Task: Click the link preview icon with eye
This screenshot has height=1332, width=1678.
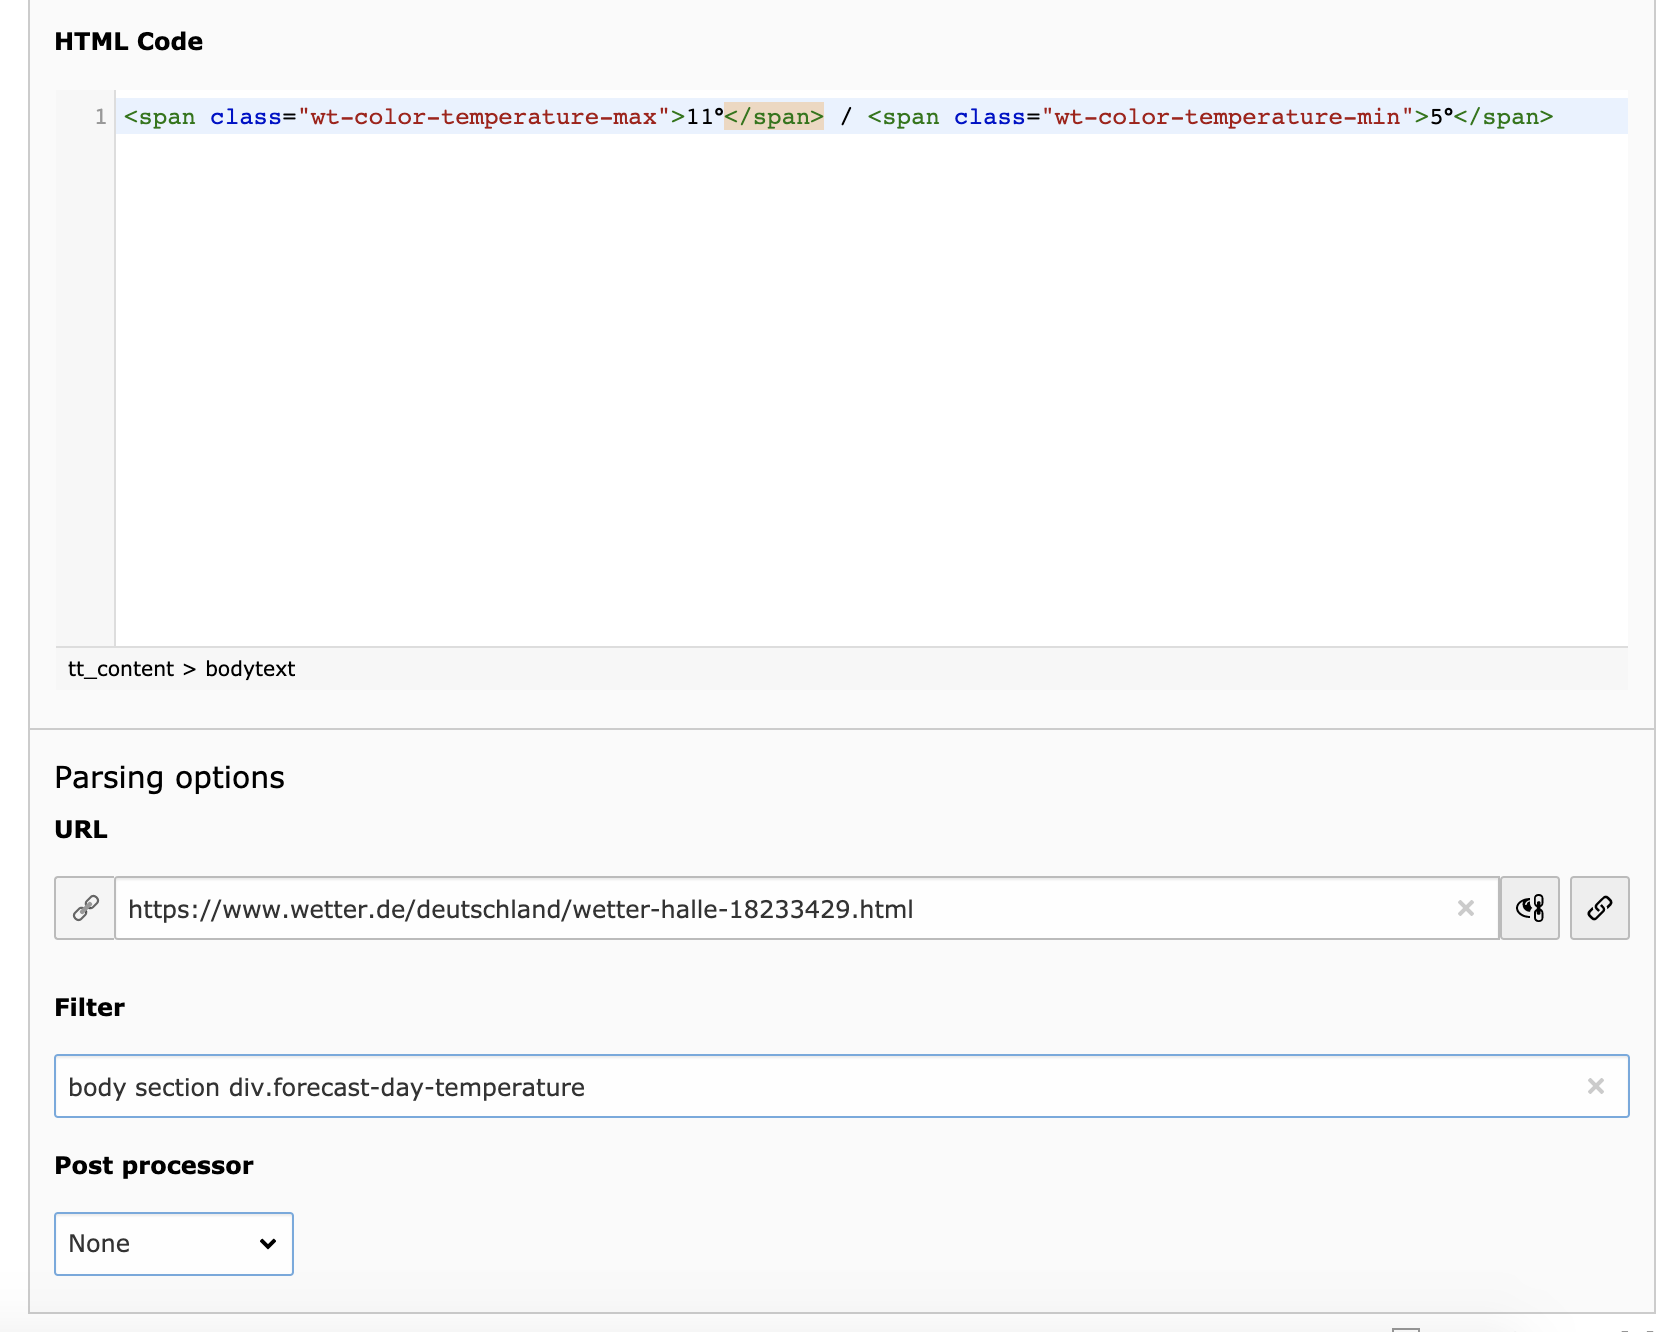Action: (1530, 908)
